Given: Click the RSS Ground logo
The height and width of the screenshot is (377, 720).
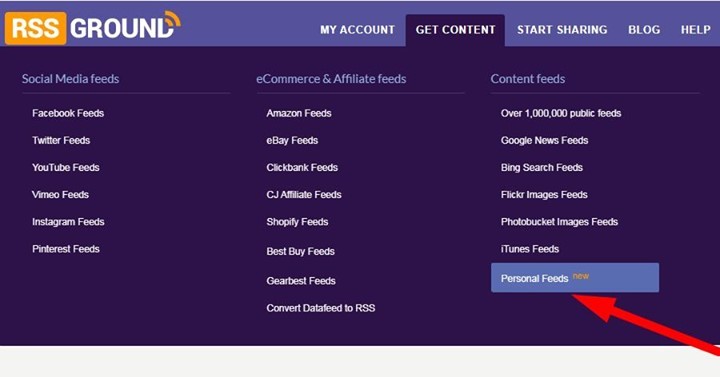Looking at the screenshot, I should click(93, 28).
